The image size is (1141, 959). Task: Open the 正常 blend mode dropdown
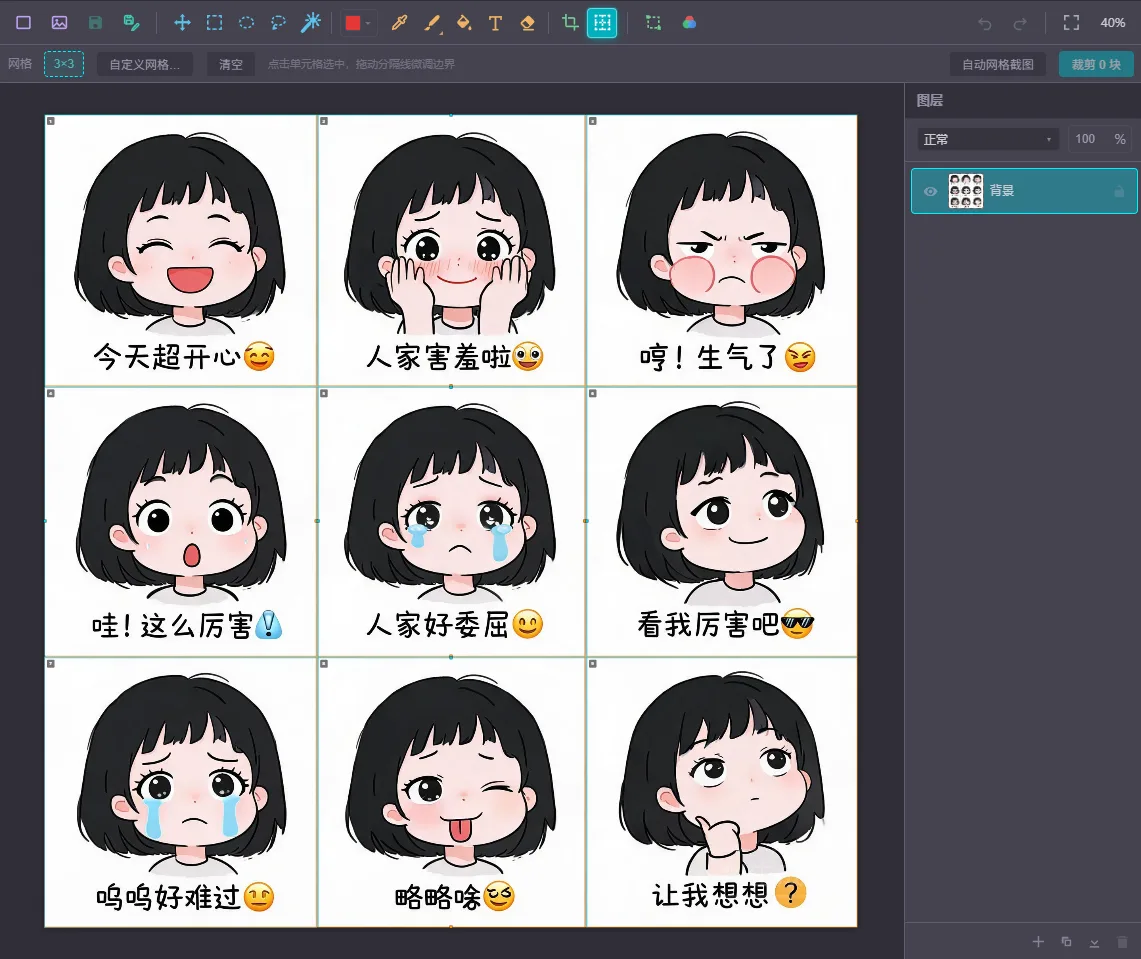point(987,139)
